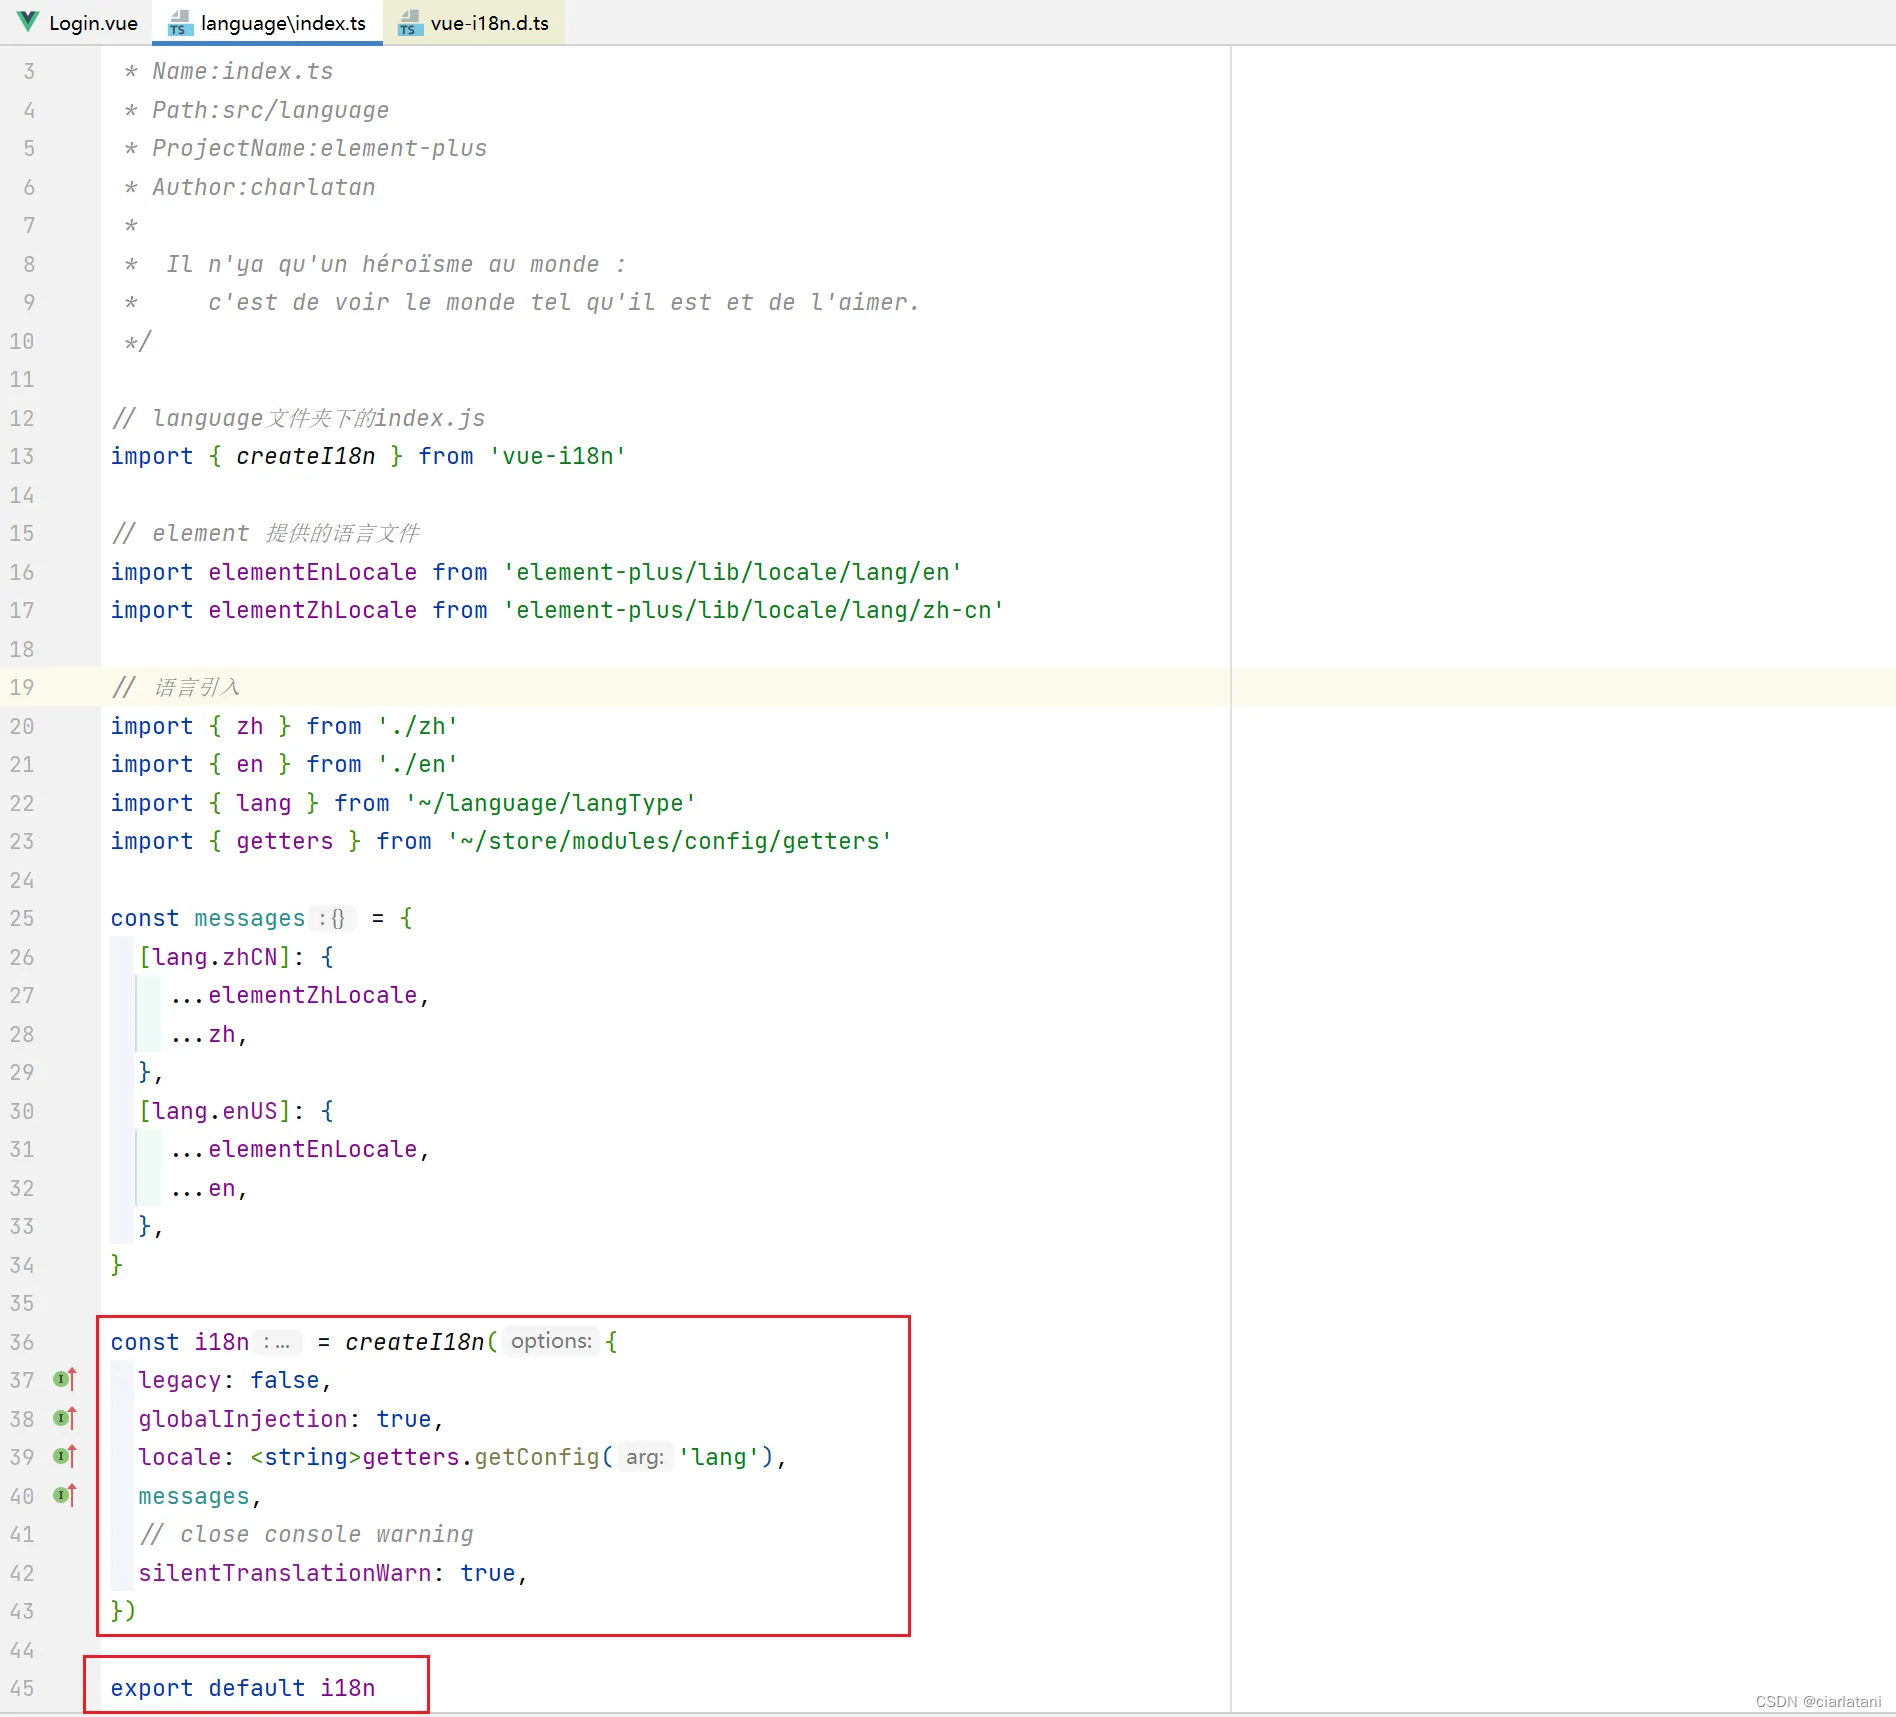Screen dimensions: 1896x1717
Task: Click the options: parameter hint in createI18n
Action: click(551, 1341)
